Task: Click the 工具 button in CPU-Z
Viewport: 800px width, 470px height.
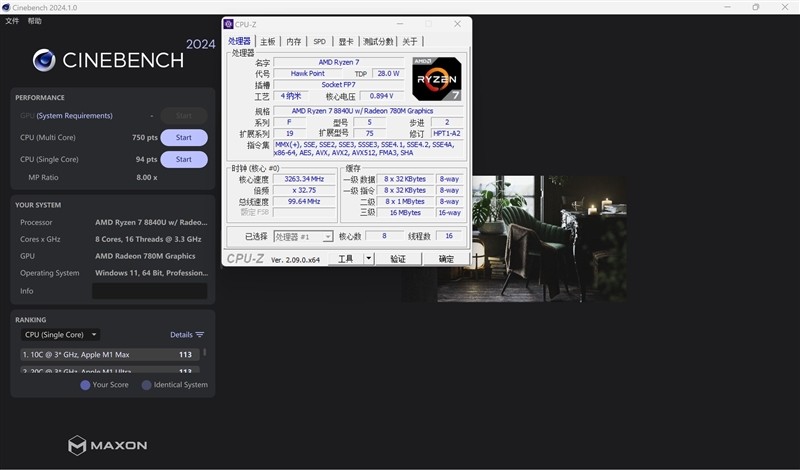Action: [345, 259]
